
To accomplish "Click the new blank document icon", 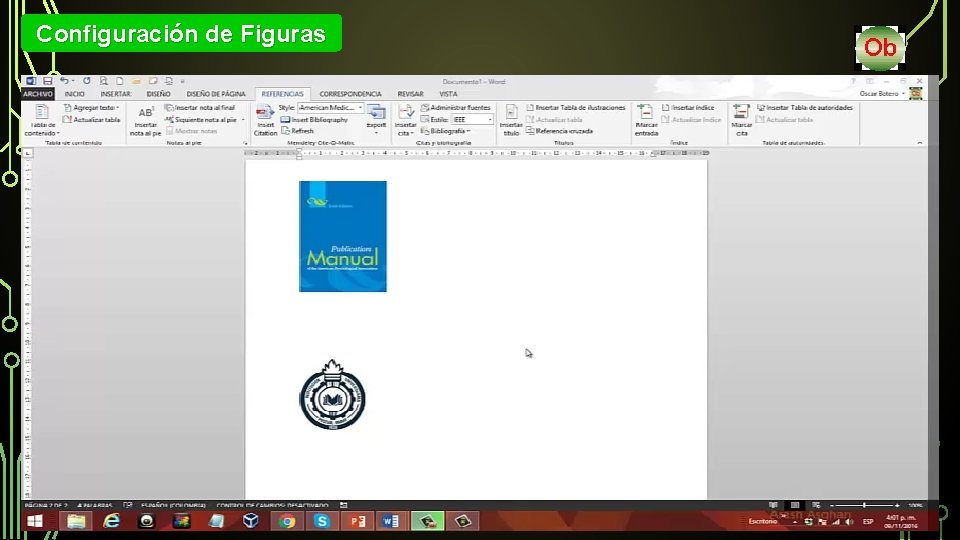I will click(120, 81).
